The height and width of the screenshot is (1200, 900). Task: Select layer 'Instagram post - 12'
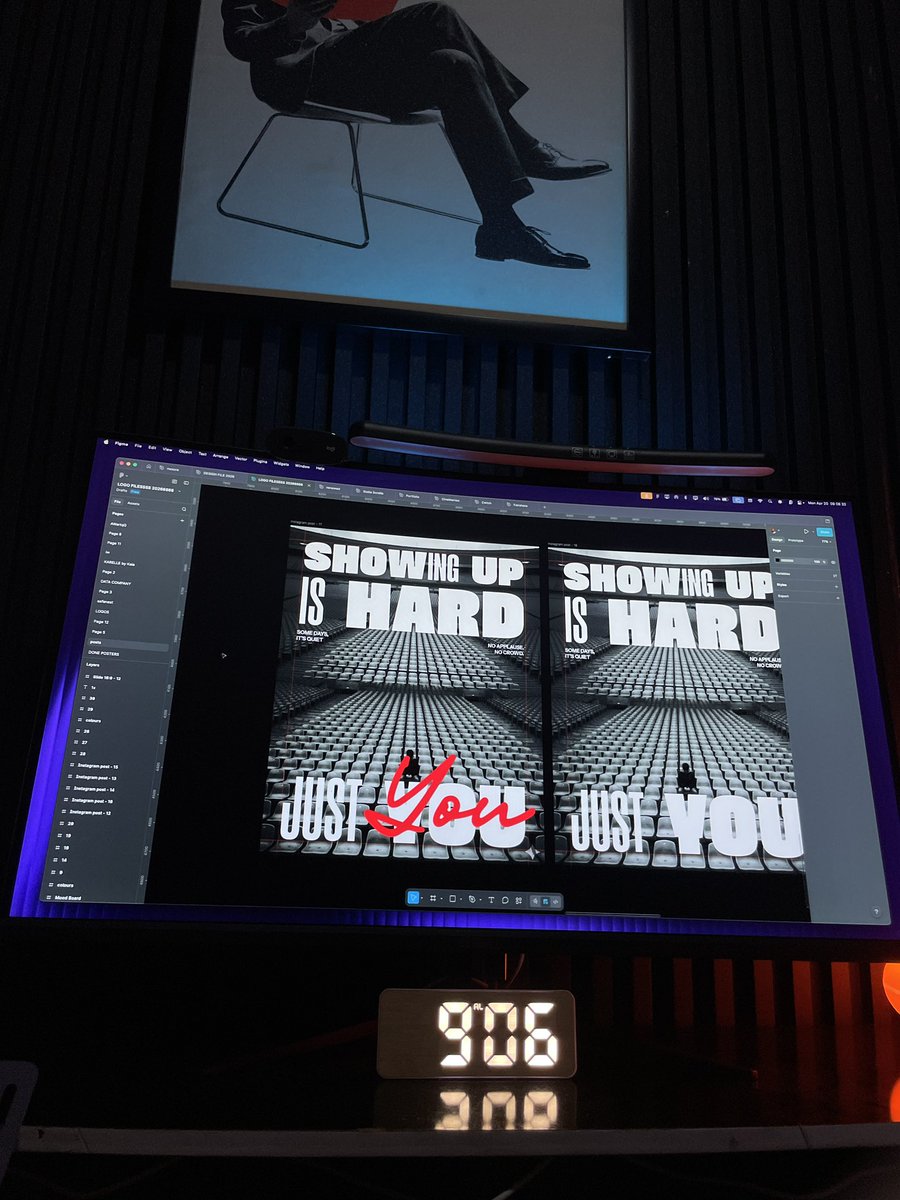pyautogui.click(x=88, y=812)
